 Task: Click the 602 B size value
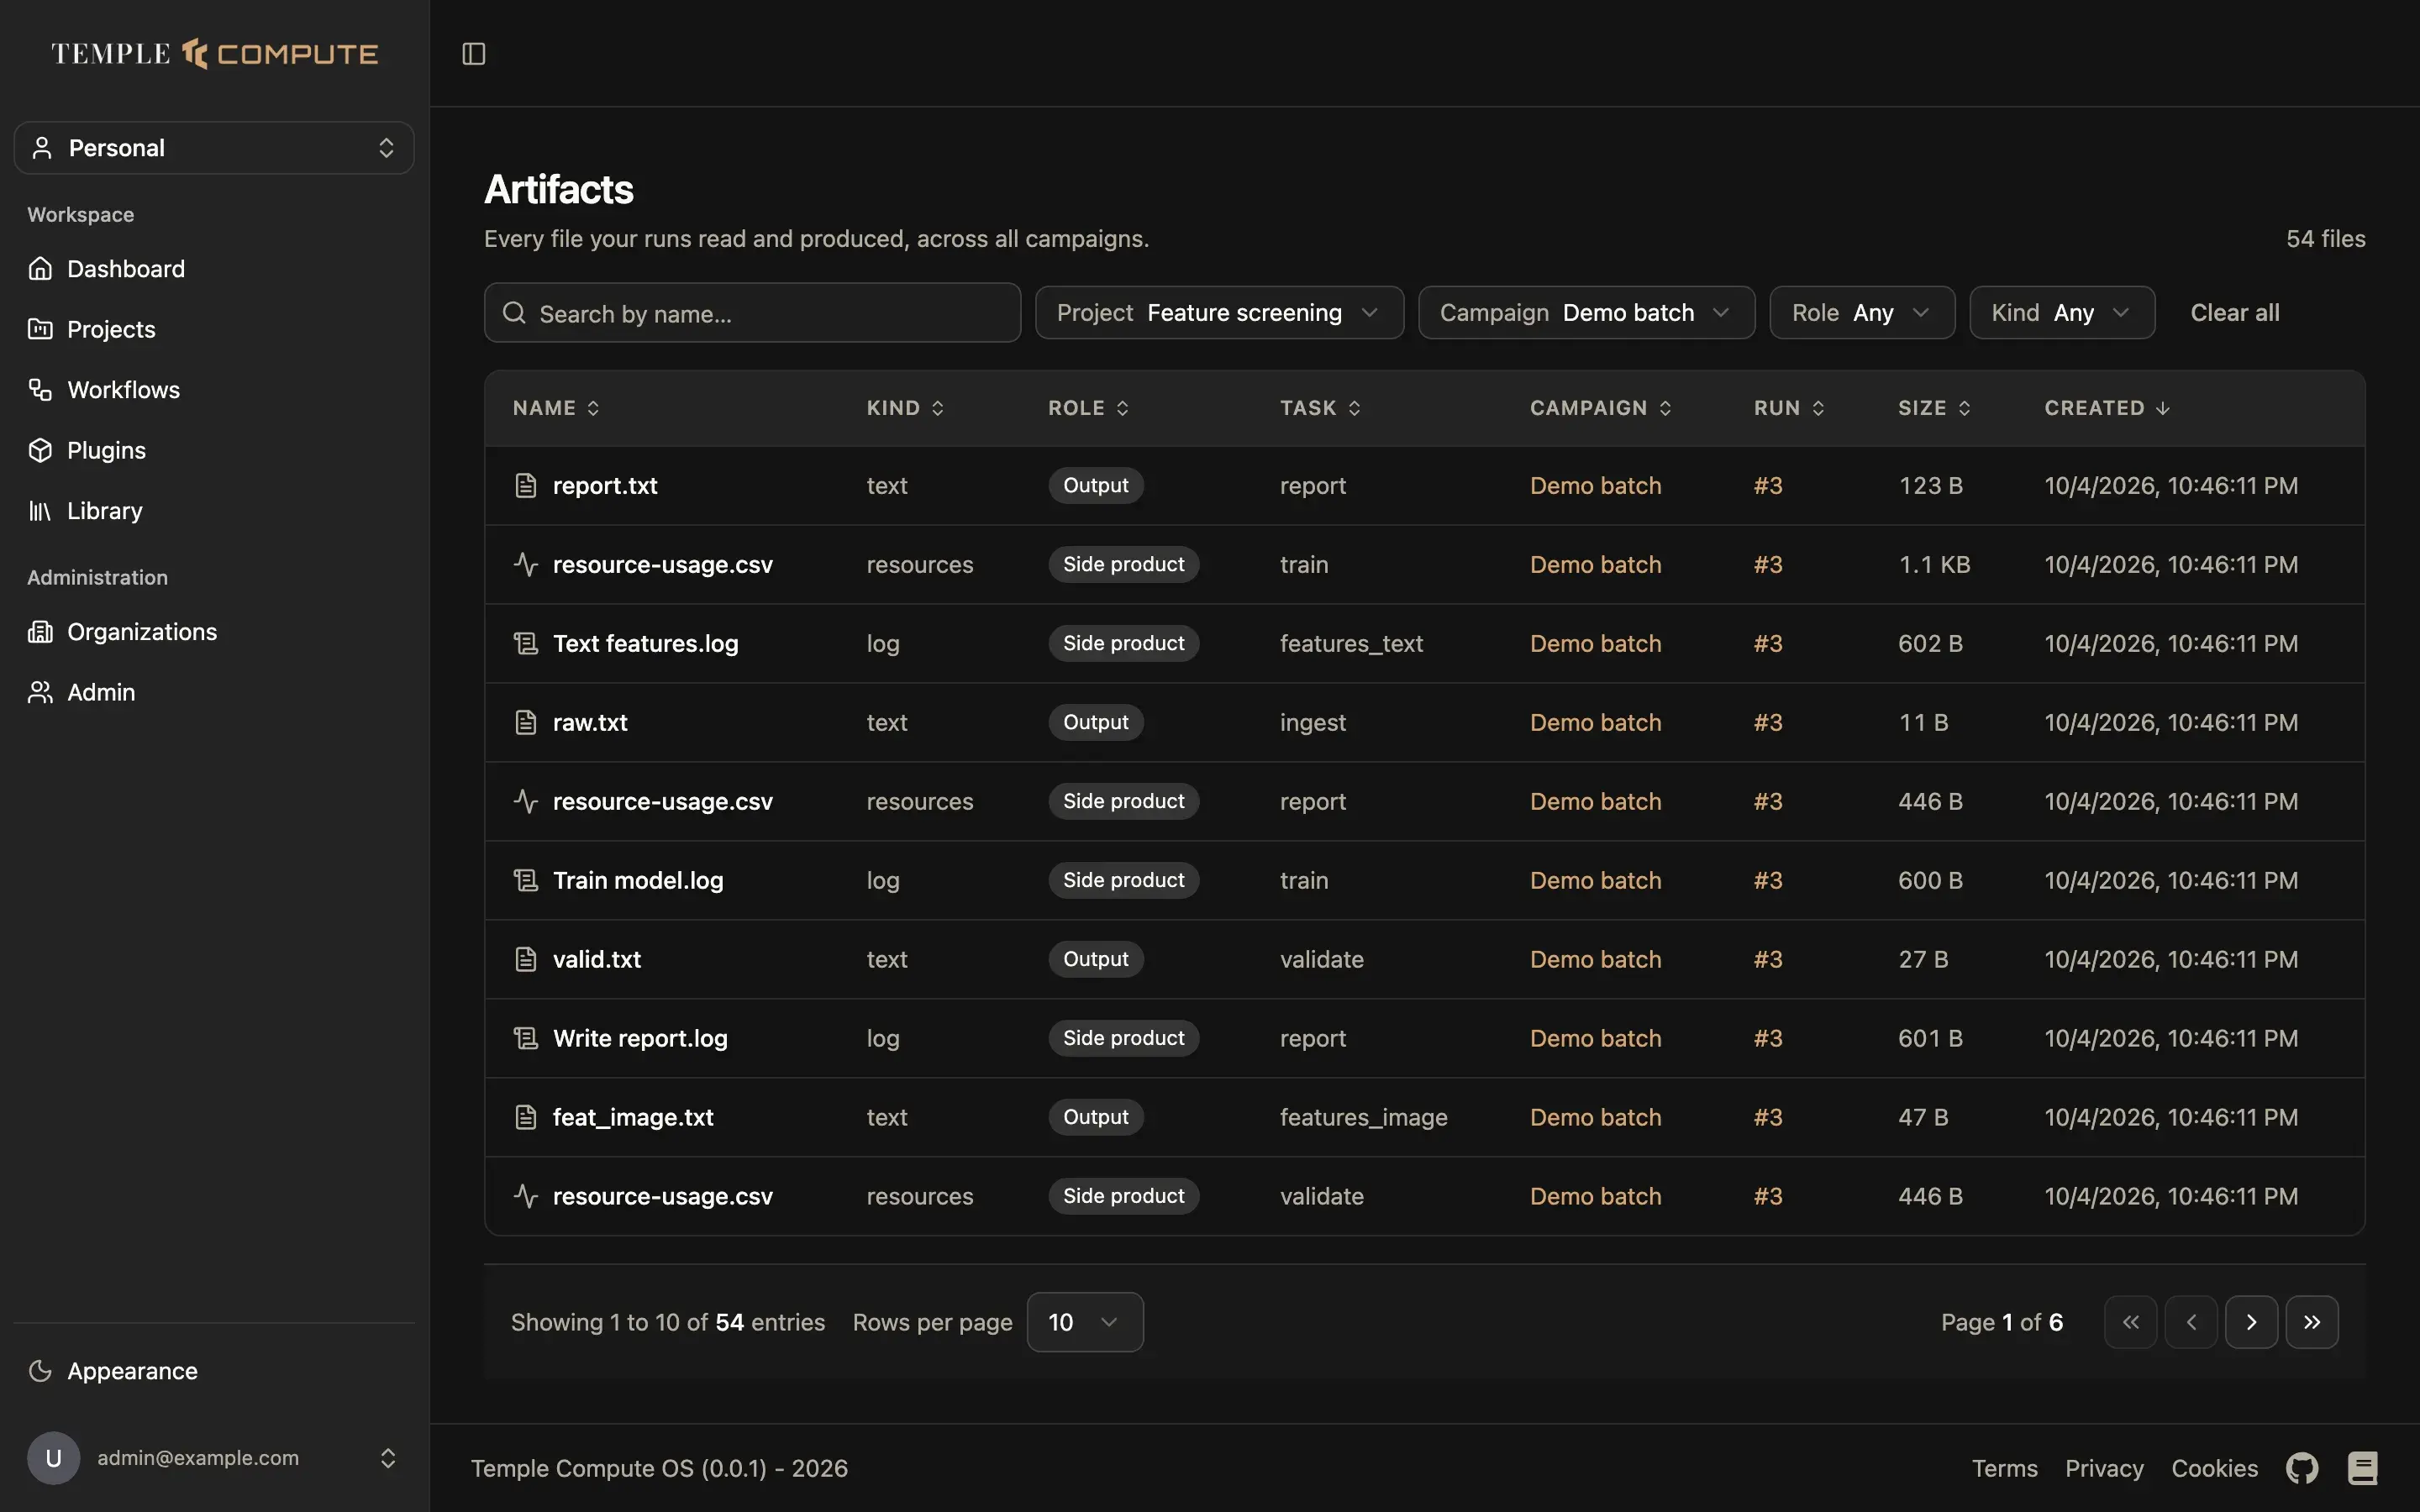tap(1930, 644)
